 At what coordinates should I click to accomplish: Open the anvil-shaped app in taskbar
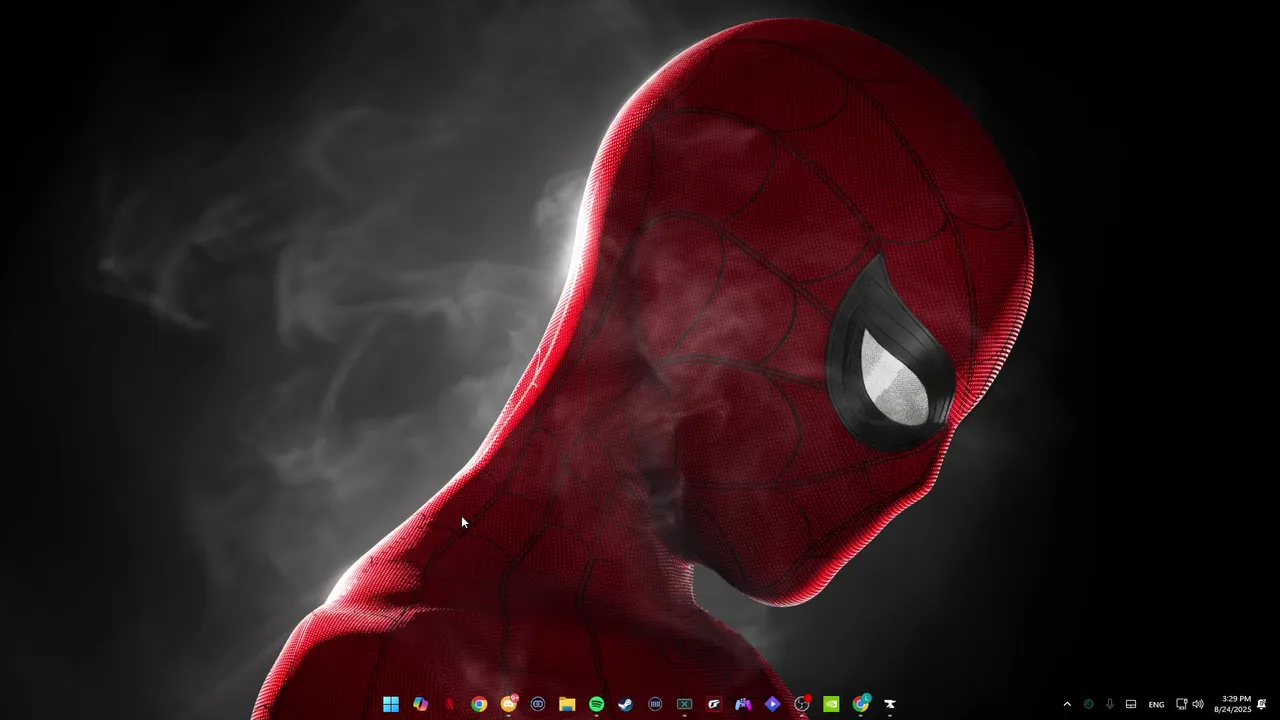pos(890,704)
